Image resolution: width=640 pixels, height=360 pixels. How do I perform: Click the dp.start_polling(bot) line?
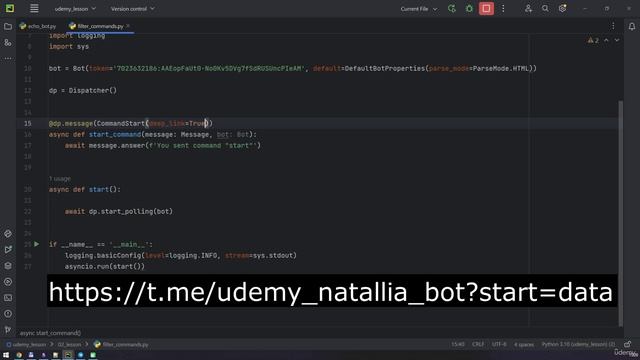pyautogui.click(x=119, y=211)
